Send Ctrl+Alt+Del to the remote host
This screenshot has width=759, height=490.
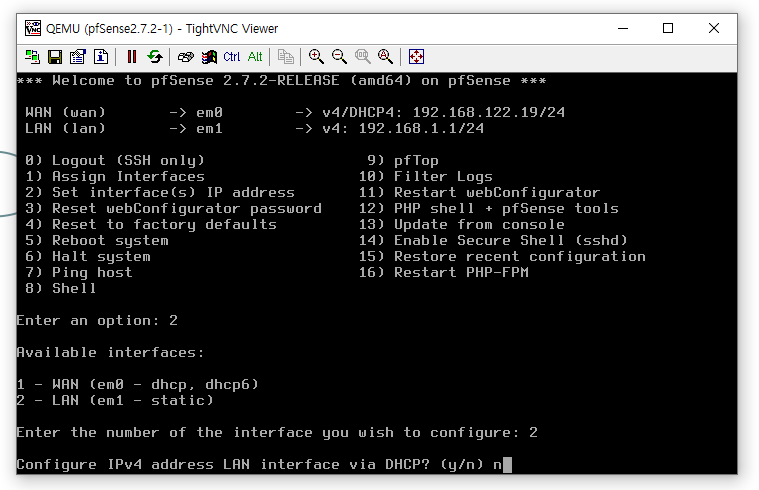click(185, 57)
